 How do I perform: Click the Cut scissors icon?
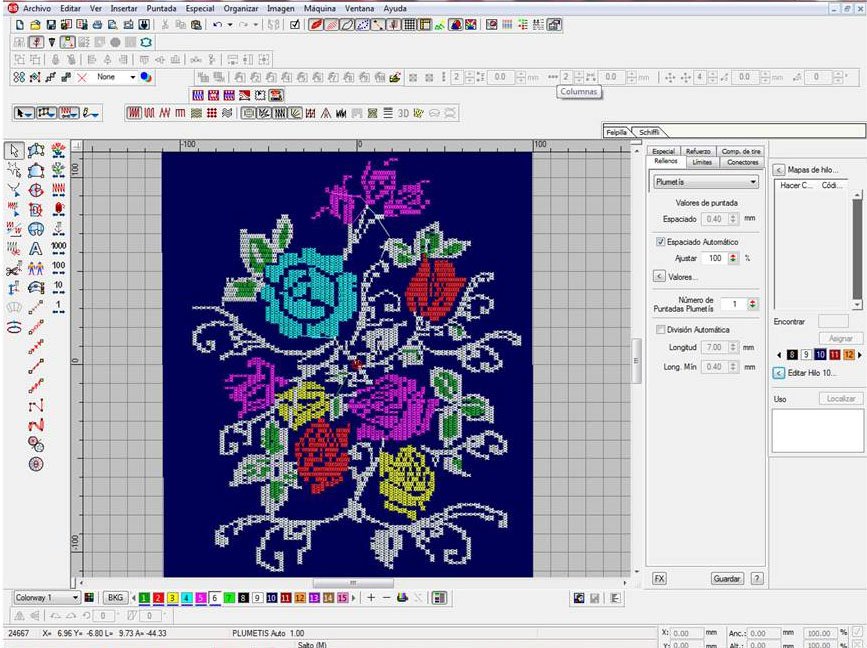point(165,25)
